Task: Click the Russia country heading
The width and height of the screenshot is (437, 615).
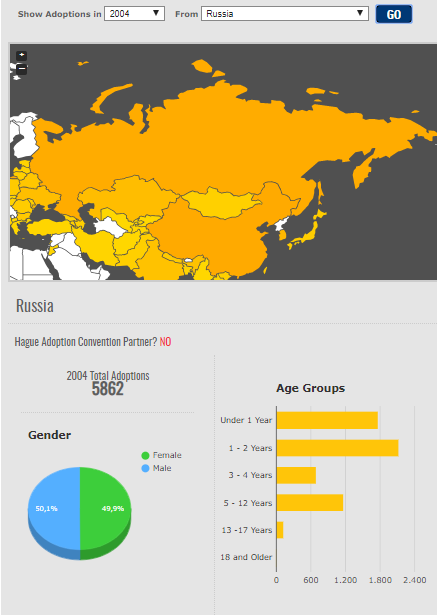Action: coord(35,306)
